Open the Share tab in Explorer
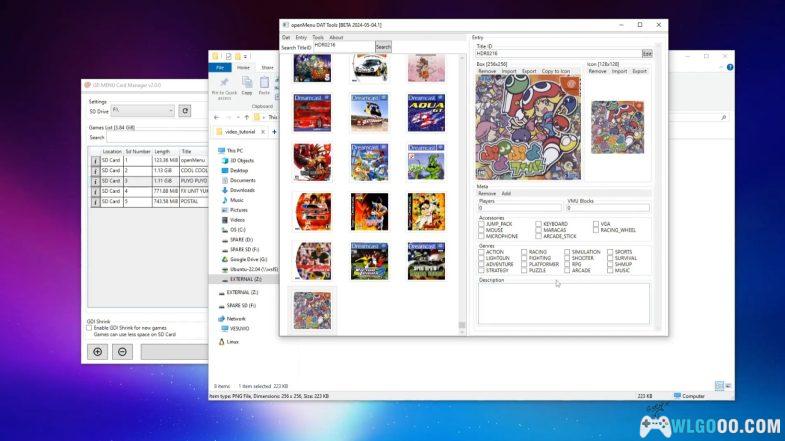Image resolution: width=785 pixels, height=441 pixels. click(267, 68)
